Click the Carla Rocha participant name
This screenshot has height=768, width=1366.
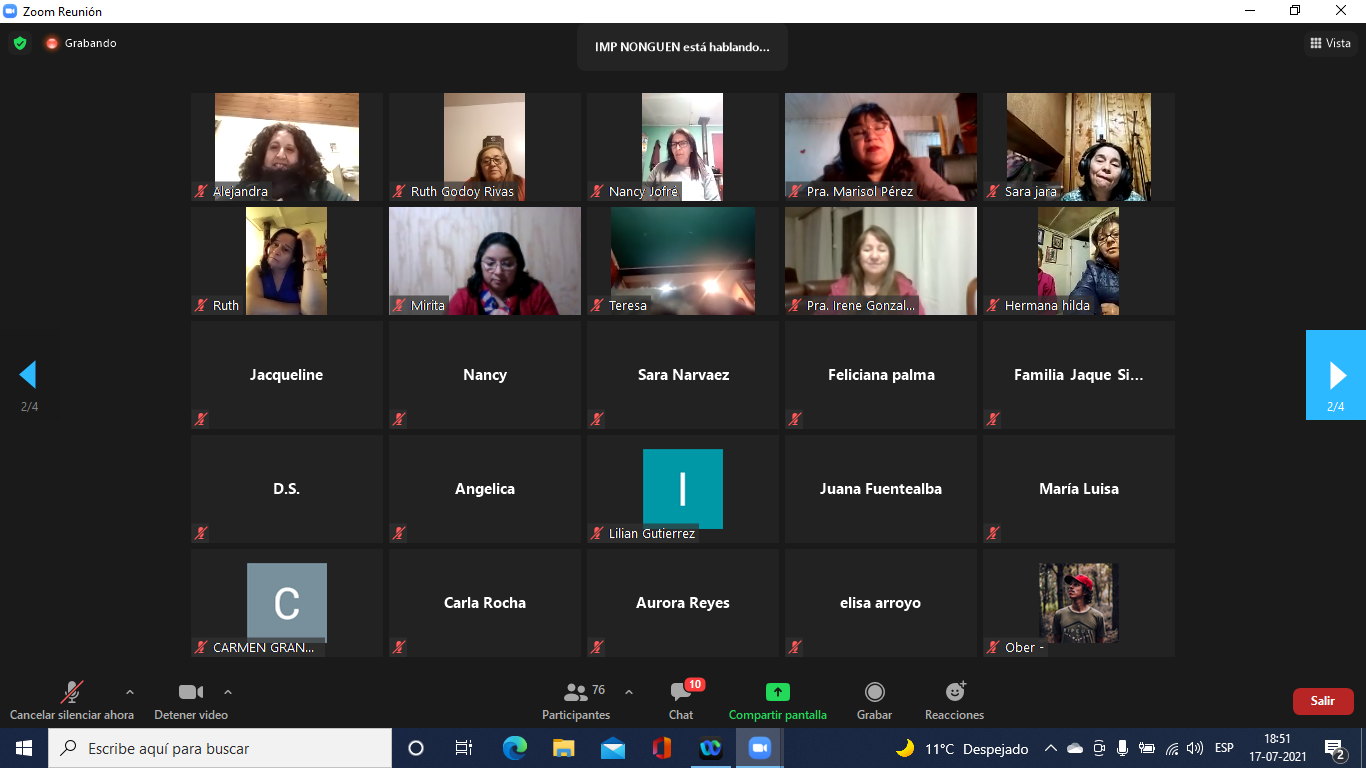tap(485, 603)
